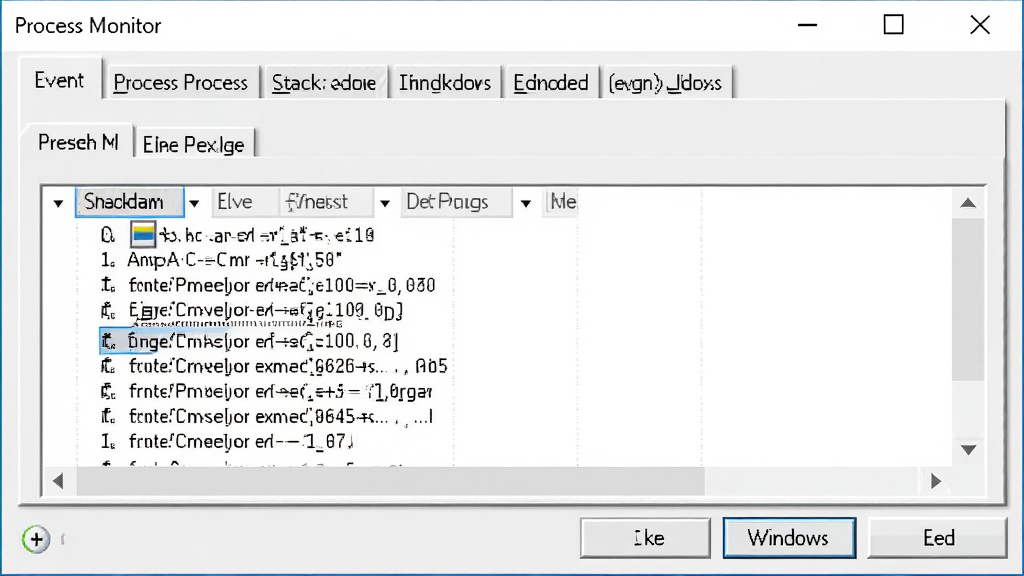Select the row containing exmec 0645
The height and width of the screenshot is (576, 1024).
(266, 416)
